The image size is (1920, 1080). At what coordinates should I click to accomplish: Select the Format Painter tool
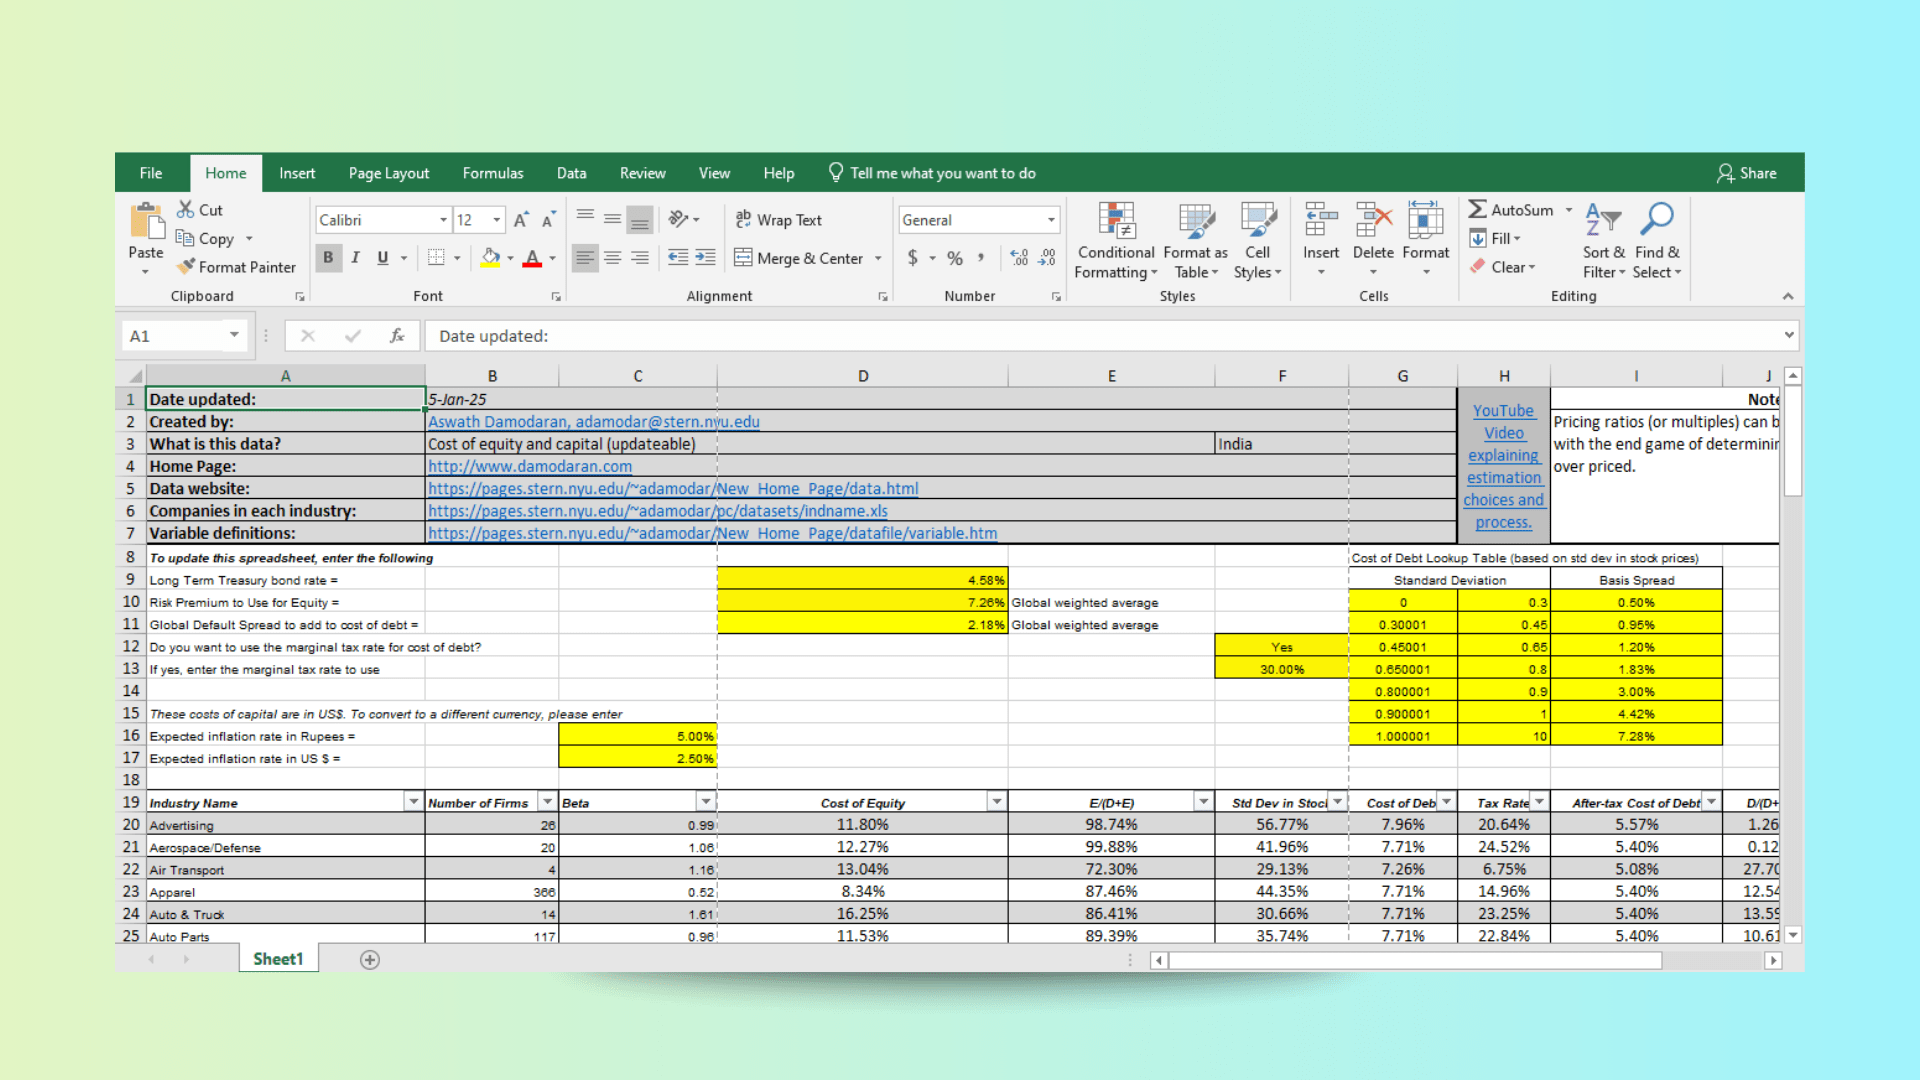pyautogui.click(x=236, y=267)
